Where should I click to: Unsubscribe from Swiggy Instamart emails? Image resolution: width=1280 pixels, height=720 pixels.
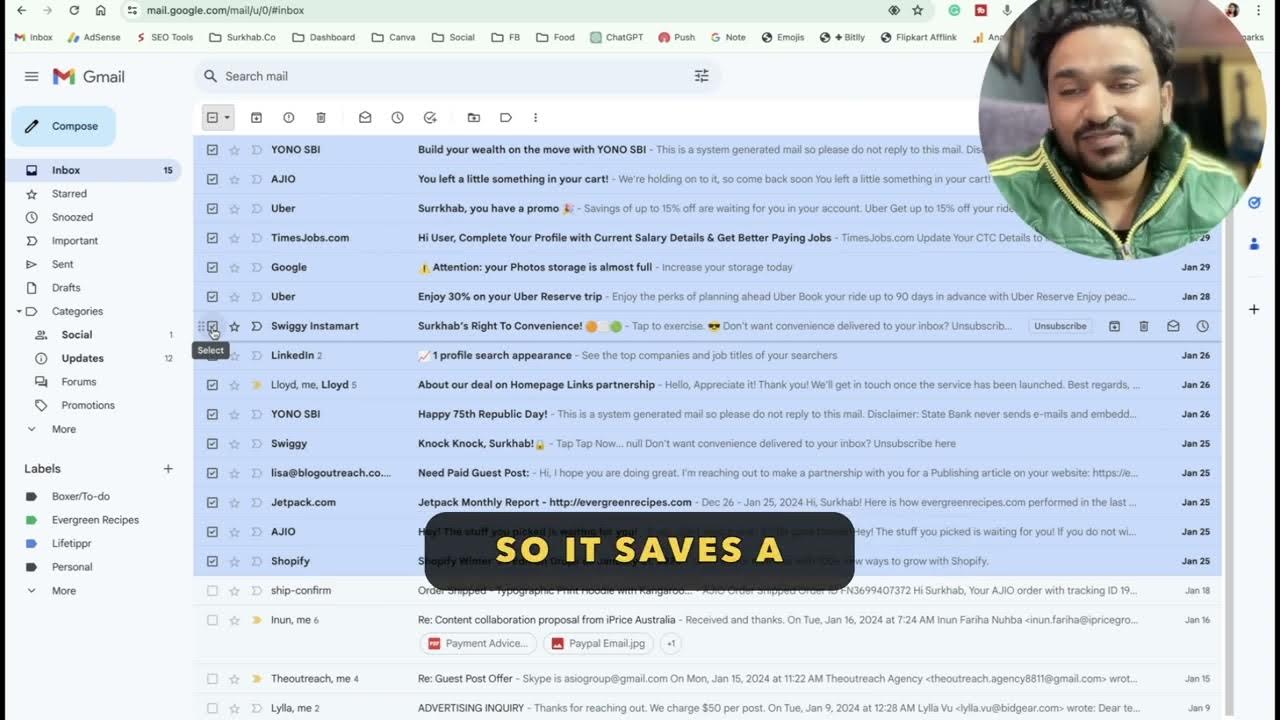tap(1060, 326)
